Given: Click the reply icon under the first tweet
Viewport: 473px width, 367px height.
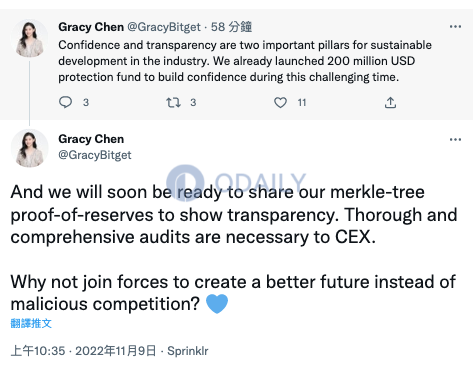Looking at the screenshot, I should 65,102.
